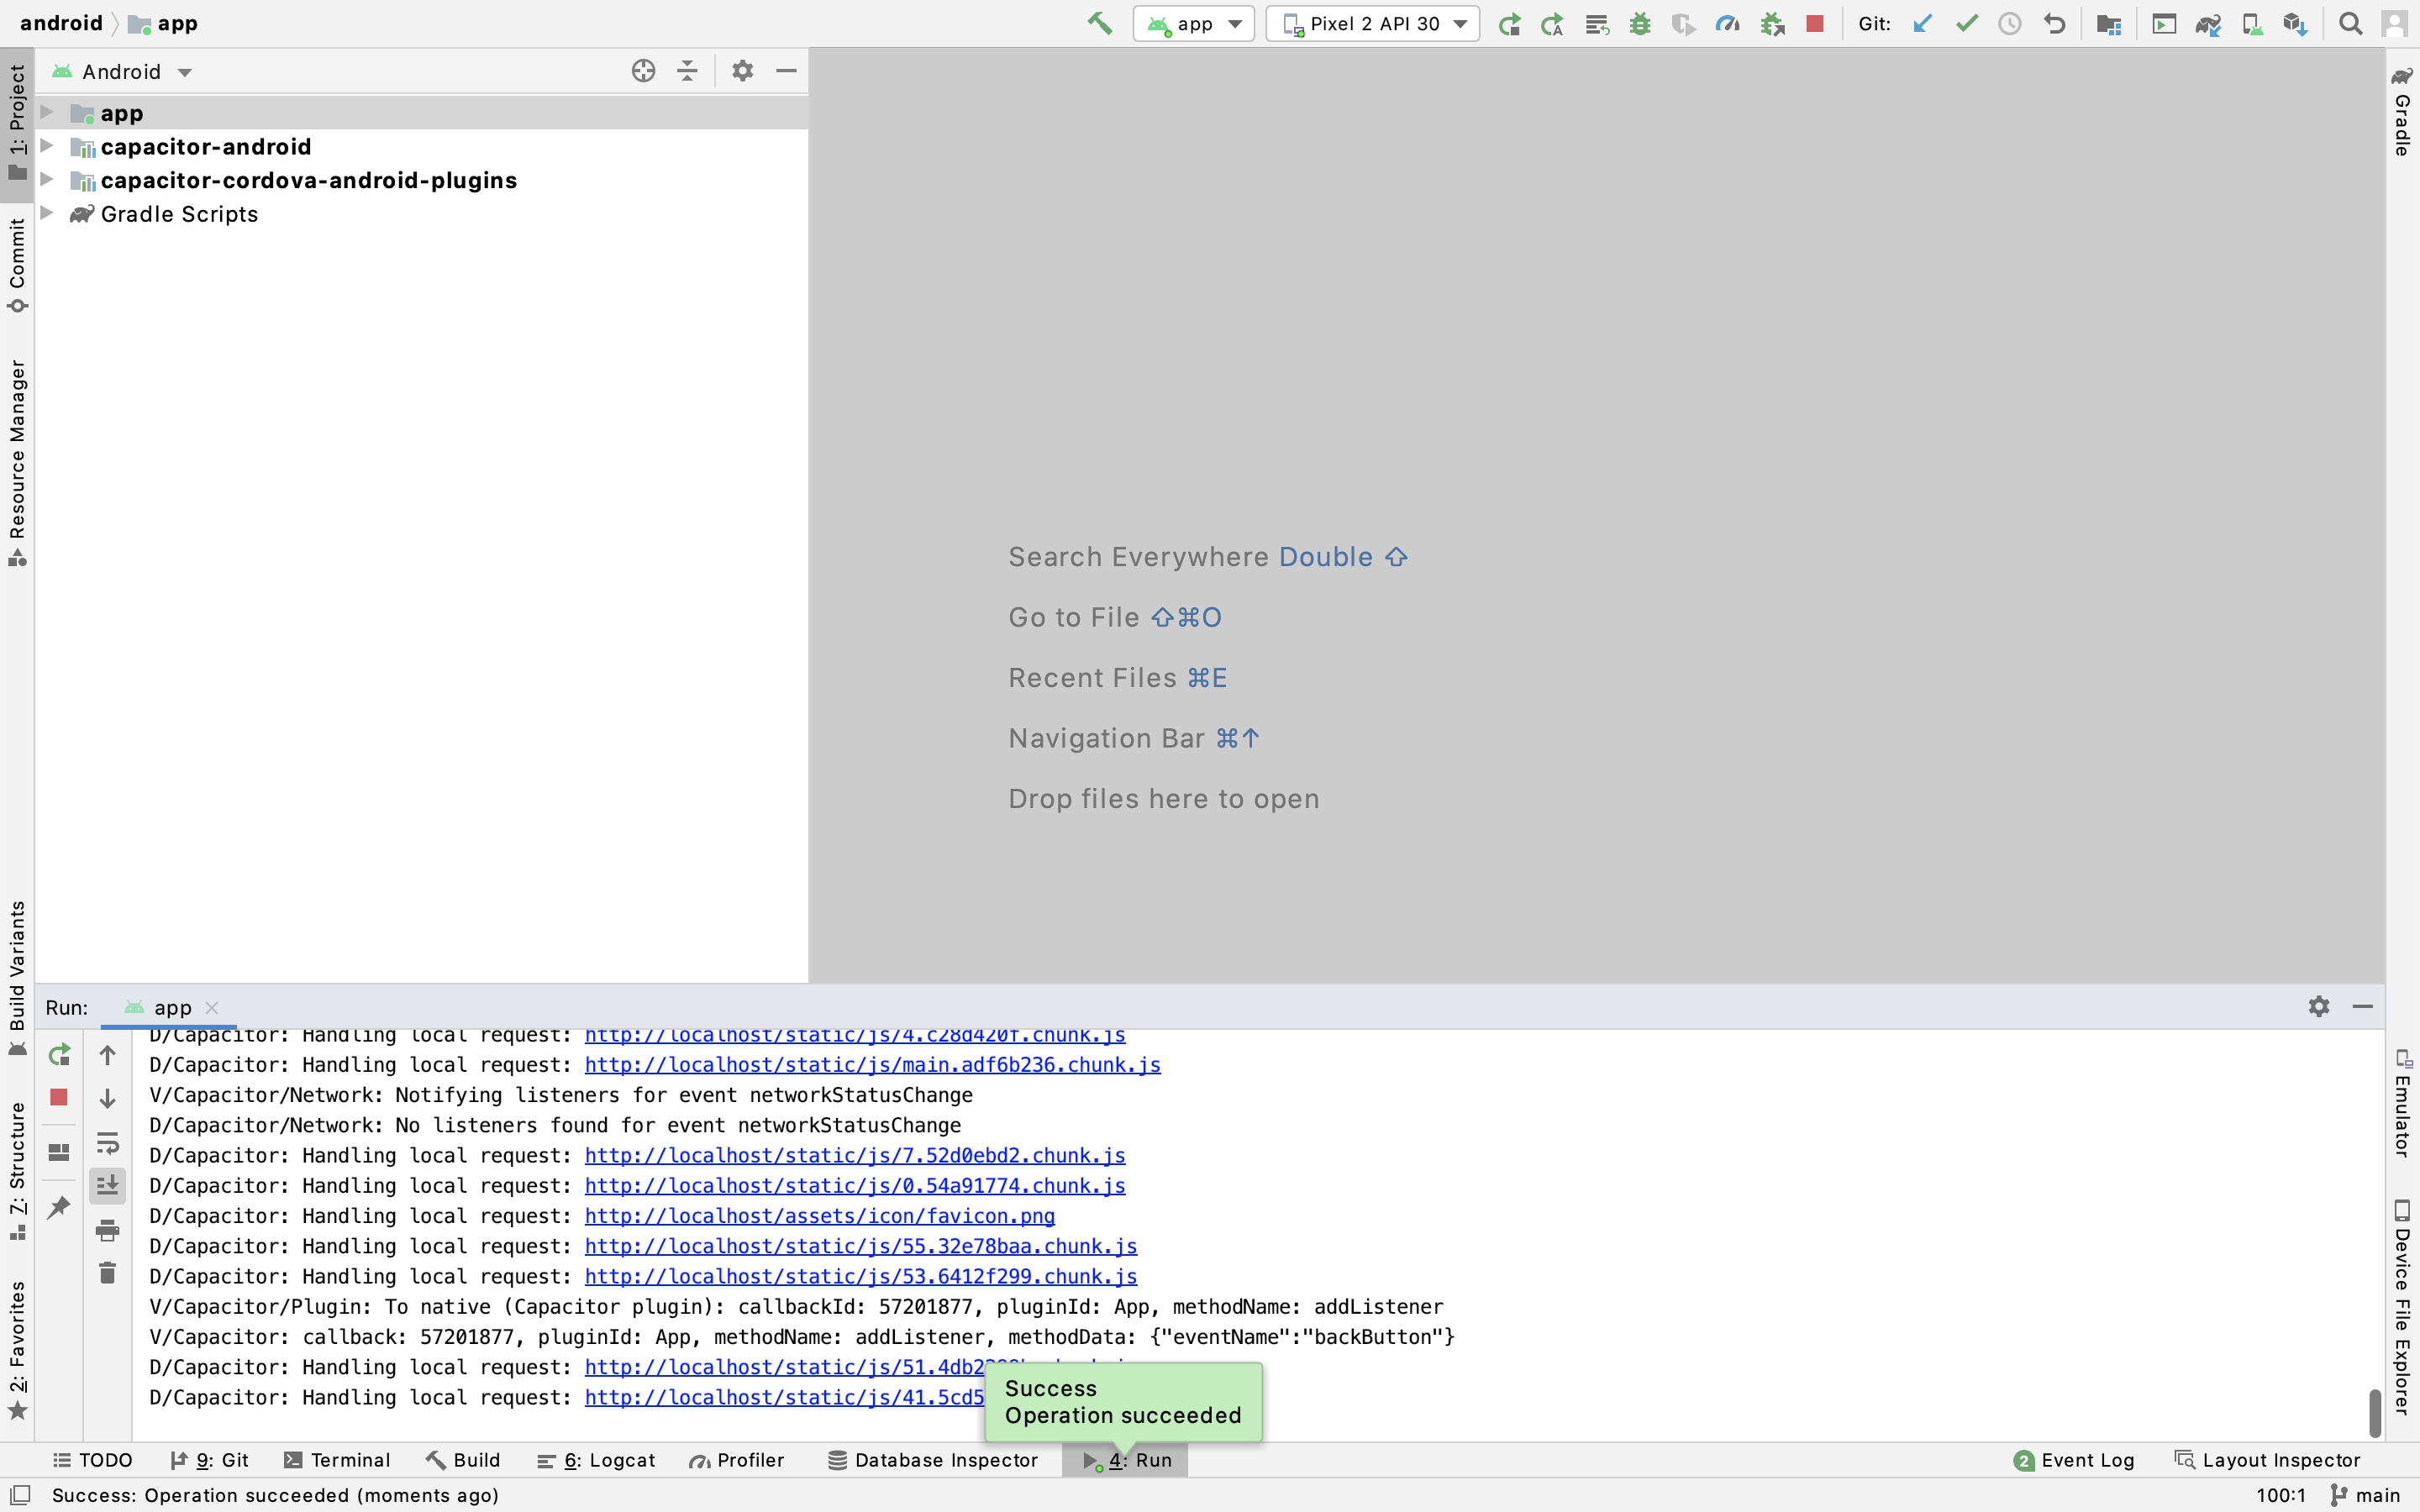Open the AVD Manager icon

pyautogui.click(x=2251, y=23)
